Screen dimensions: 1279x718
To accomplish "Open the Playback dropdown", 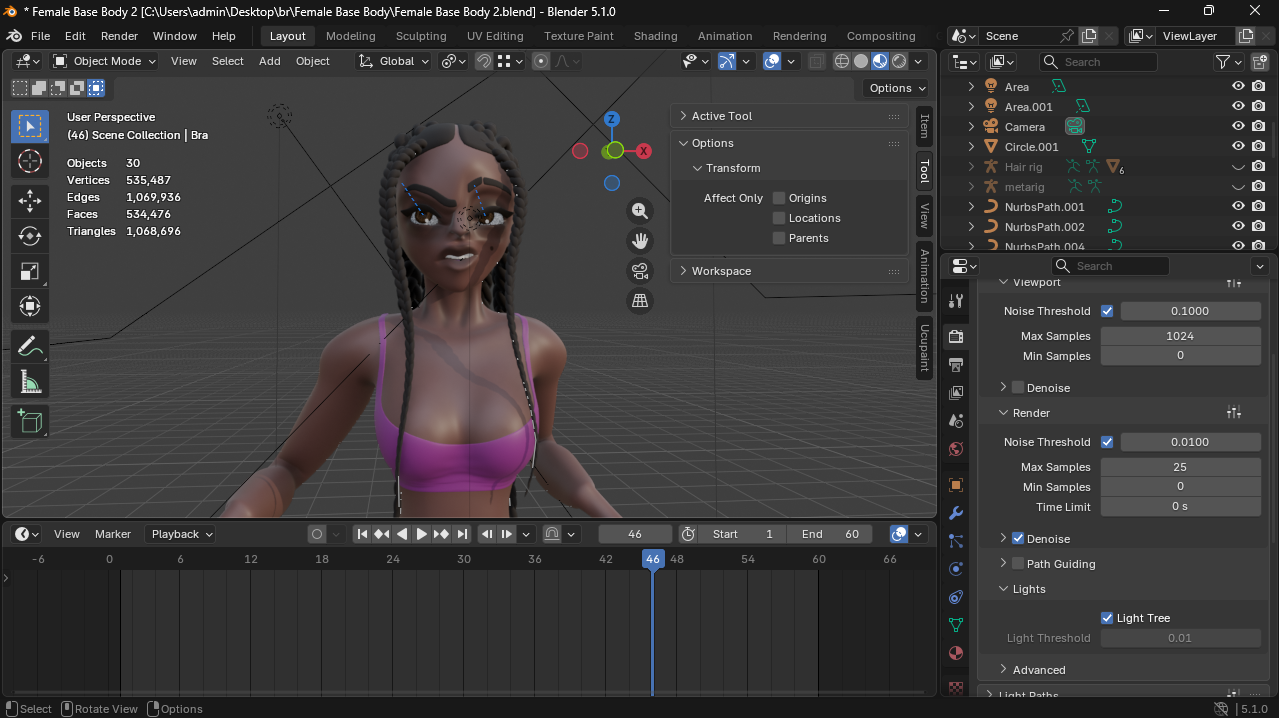I will (180, 534).
